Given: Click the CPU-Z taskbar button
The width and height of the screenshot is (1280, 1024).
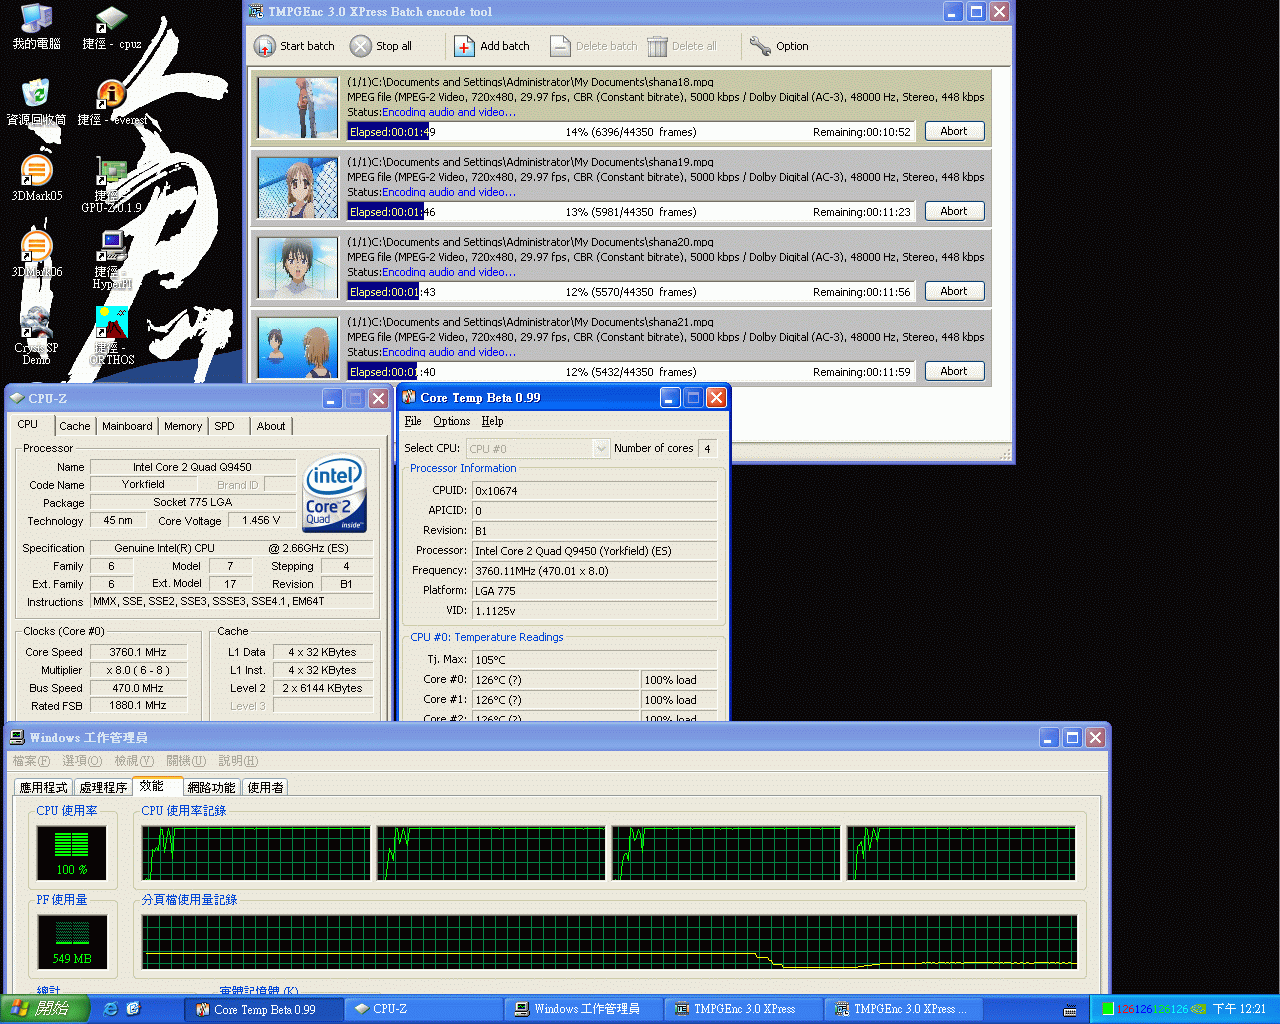Looking at the screenshot, I should pyautogui.click(x=423, y=1009).
